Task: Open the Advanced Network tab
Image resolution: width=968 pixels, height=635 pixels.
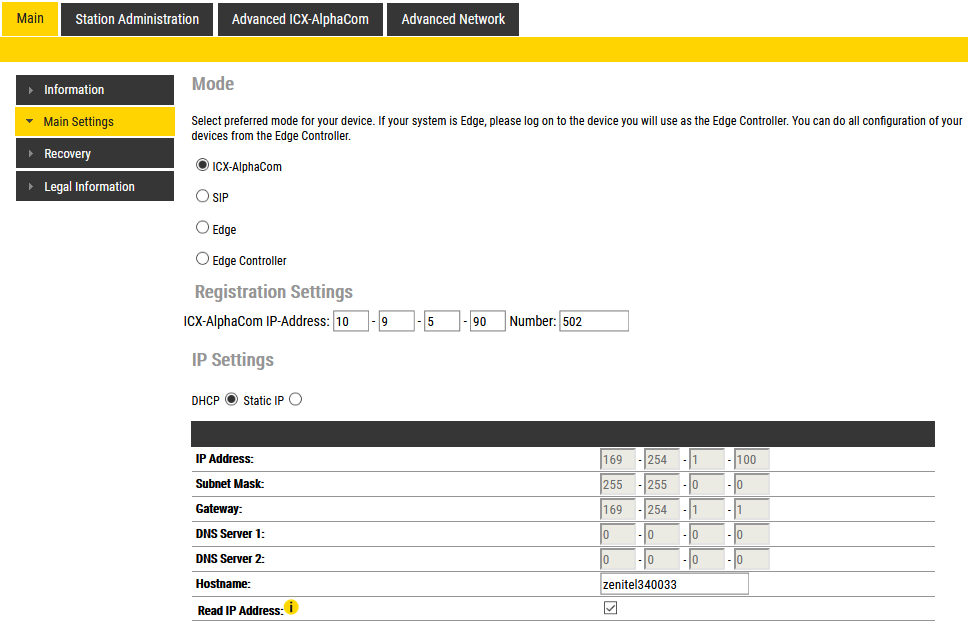Action: point(453,19)
